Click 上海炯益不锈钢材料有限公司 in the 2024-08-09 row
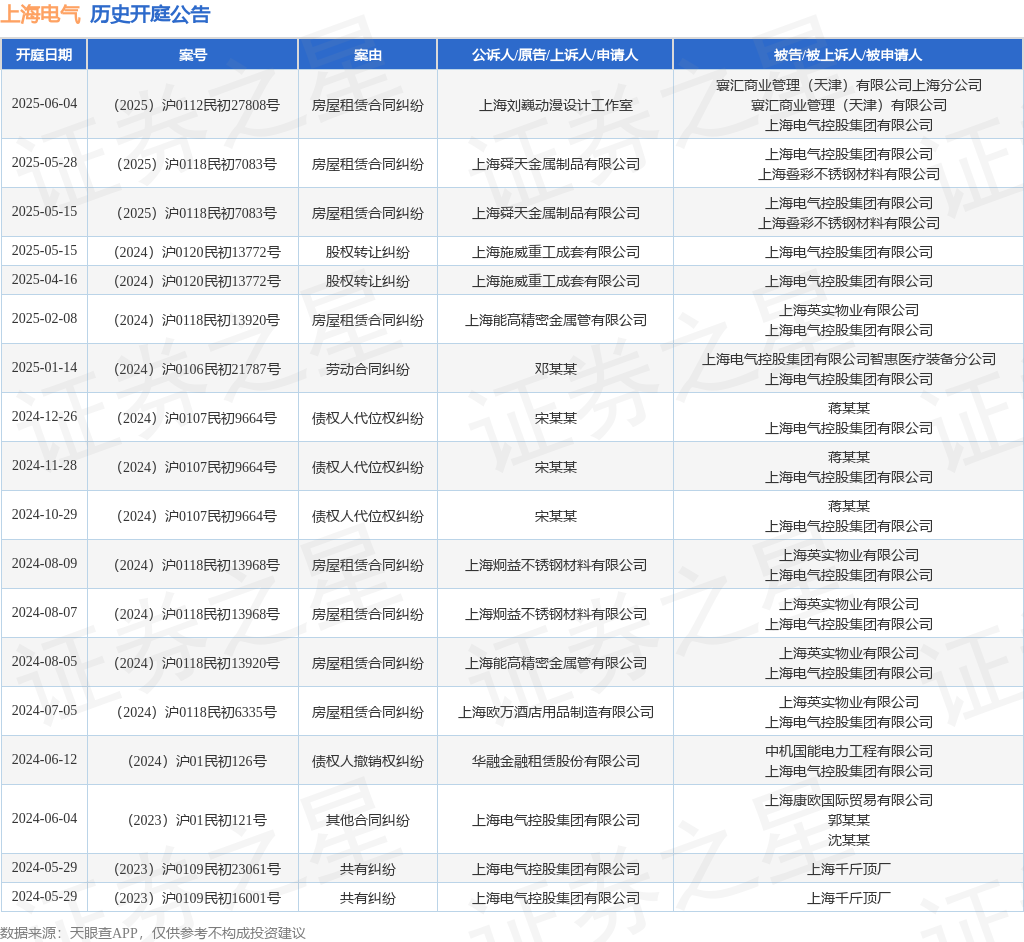Viewport: 1024px width, 942px height. [556, 566]
